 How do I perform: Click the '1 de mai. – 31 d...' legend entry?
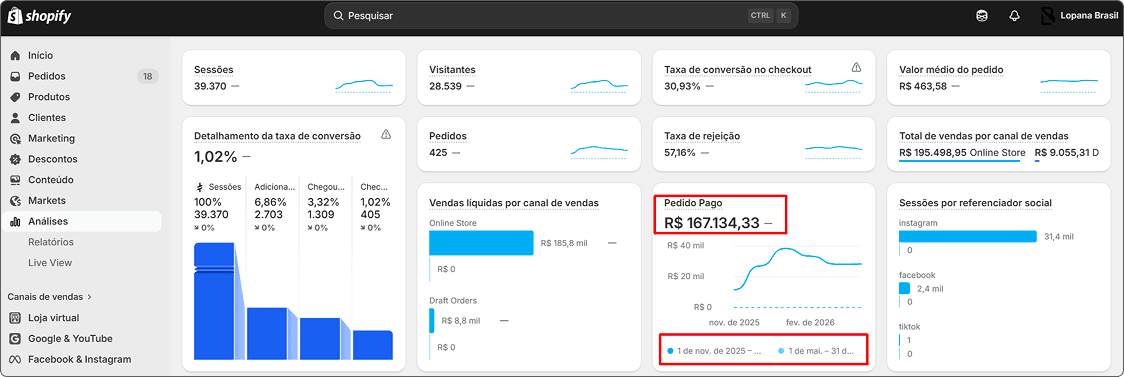816,351
